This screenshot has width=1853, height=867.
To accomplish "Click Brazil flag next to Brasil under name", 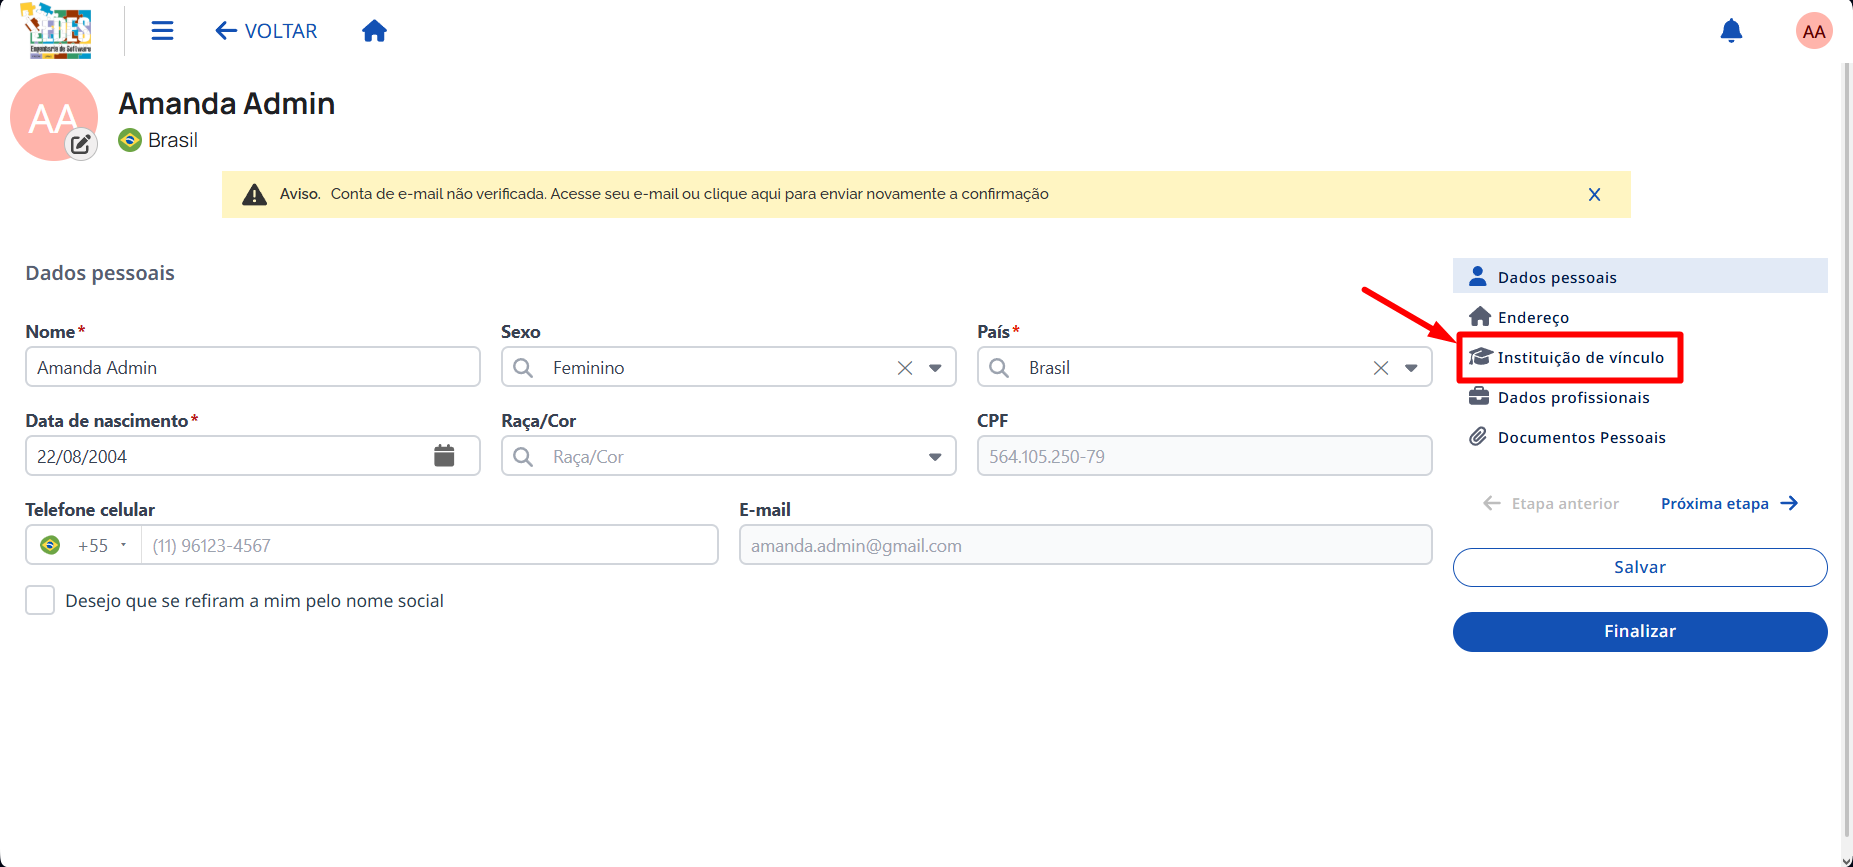I will coord(130,140).
